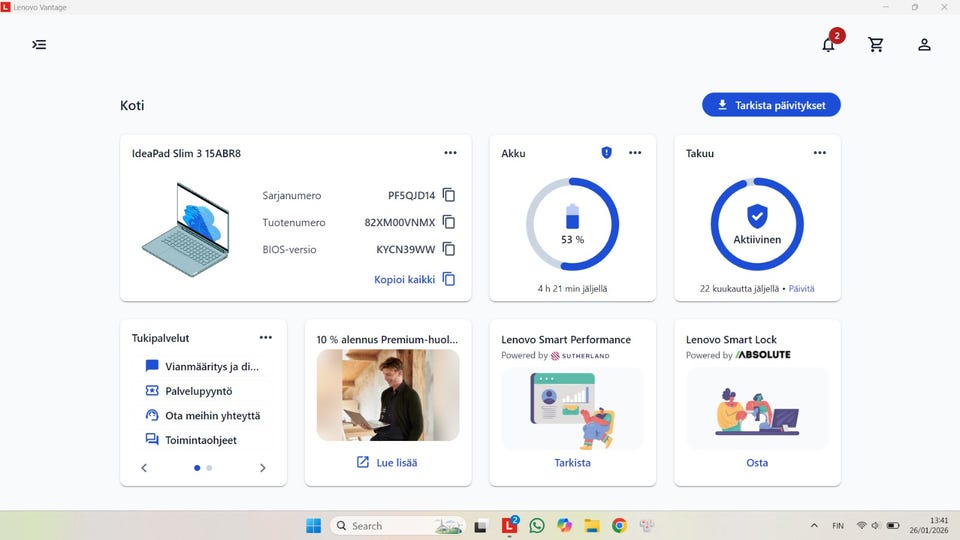Click 22 kuukautta jäljellä text
The height and width of the screenshot is (540, 960).
point(740,288)
